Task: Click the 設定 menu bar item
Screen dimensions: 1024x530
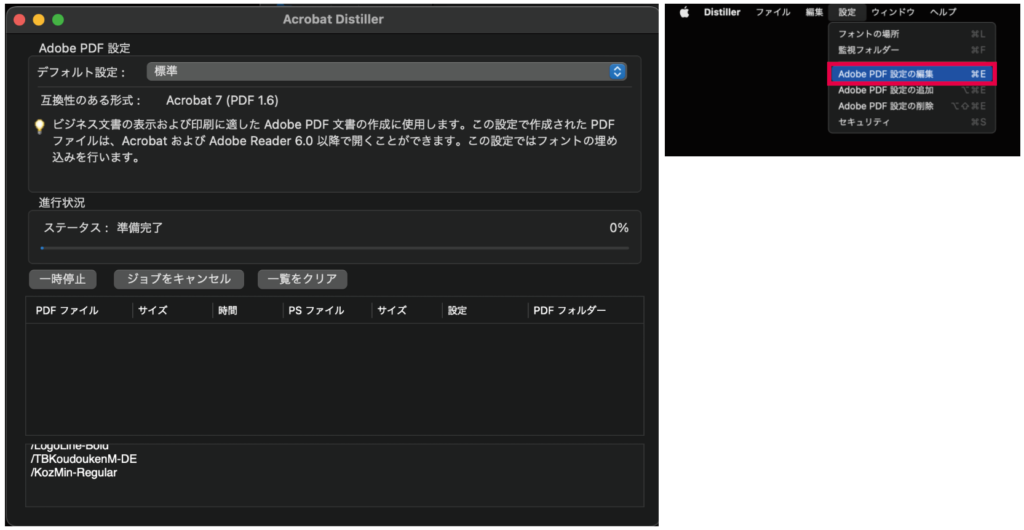Action: [x=847, y=12]
